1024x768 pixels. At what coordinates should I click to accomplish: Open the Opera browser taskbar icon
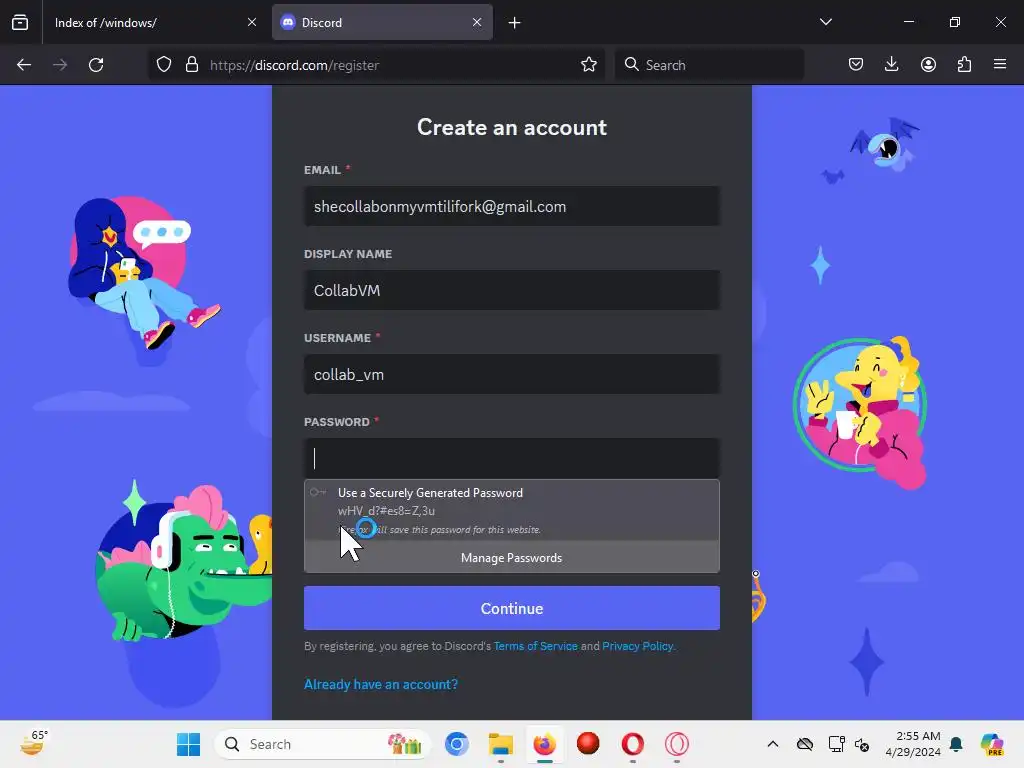(632, 744)
